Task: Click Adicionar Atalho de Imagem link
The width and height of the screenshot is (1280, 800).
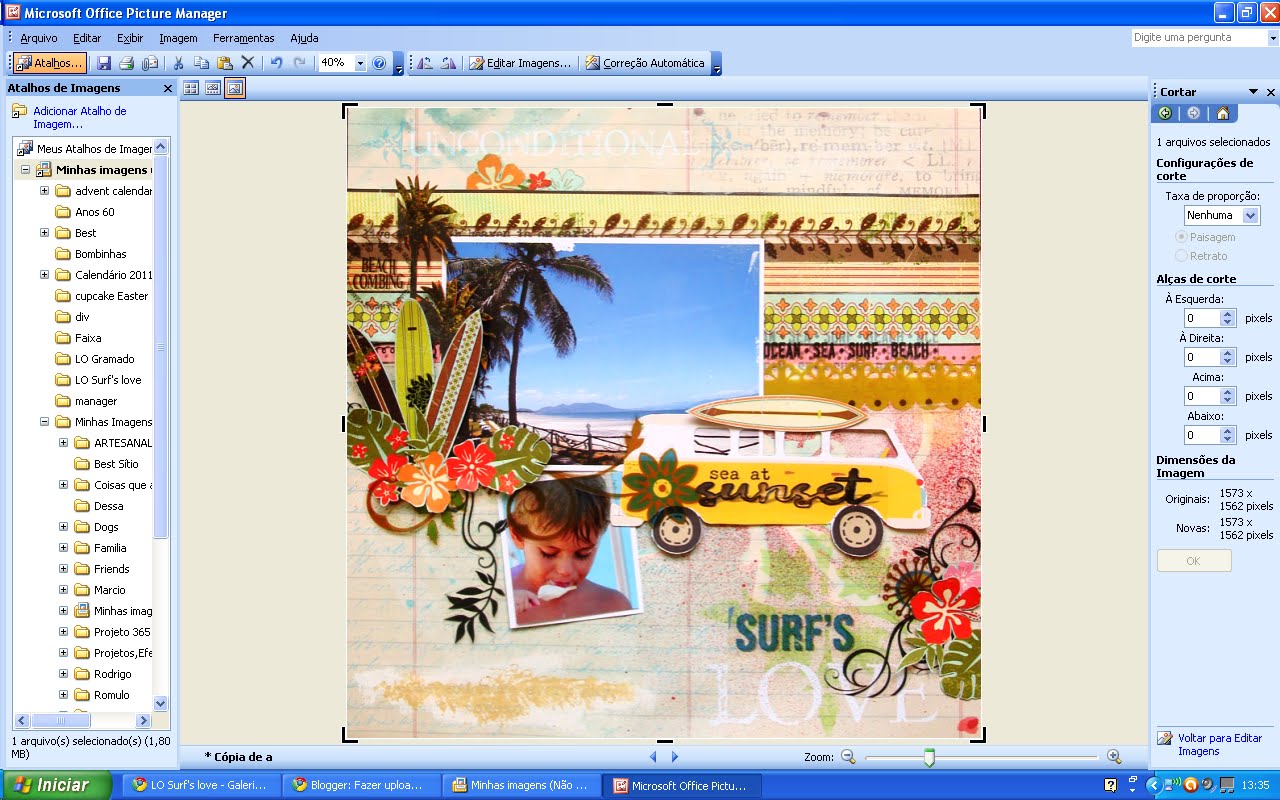Action: (79, 118)
